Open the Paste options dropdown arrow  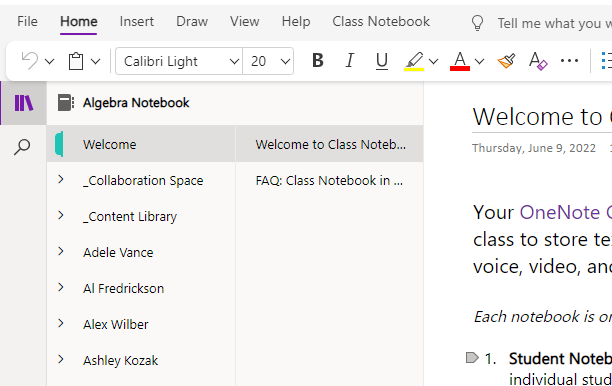96,61
